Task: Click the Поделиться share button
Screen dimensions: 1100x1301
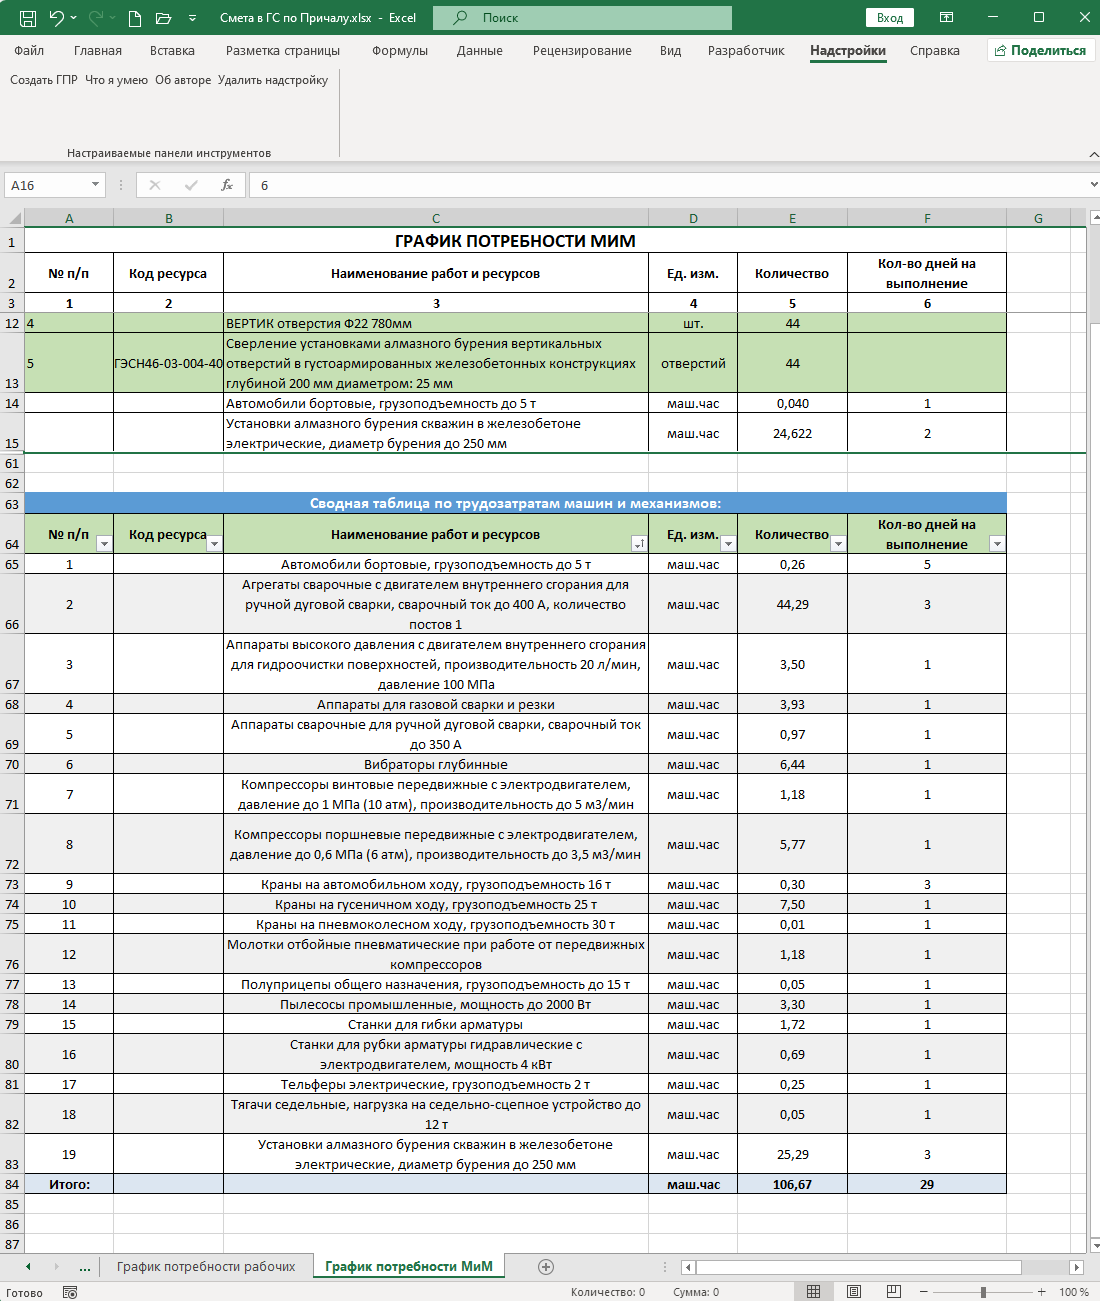Action: (x=1041, y=51)
